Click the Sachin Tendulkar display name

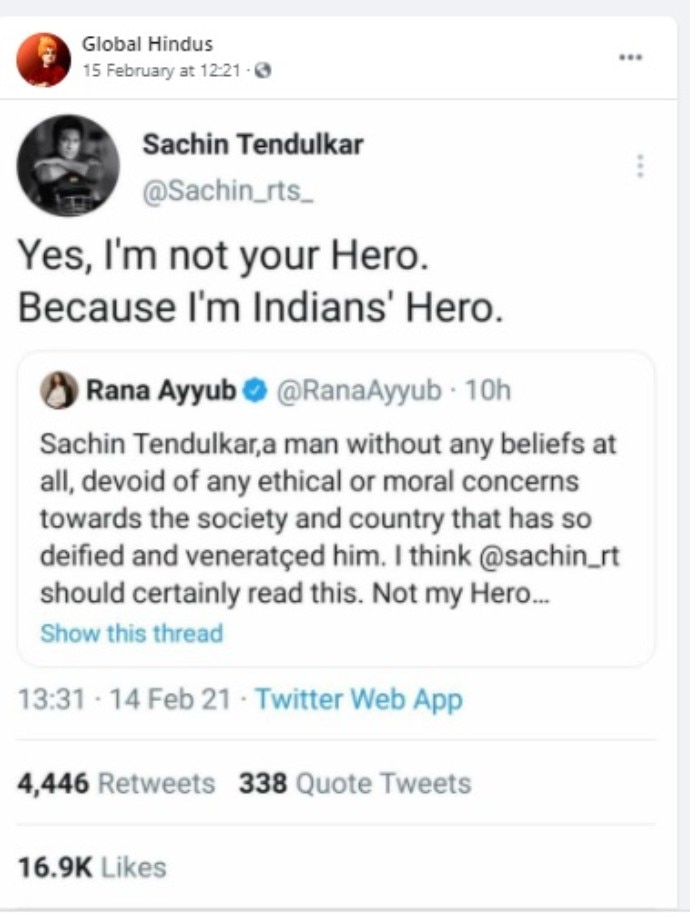[x=252, y=145]
